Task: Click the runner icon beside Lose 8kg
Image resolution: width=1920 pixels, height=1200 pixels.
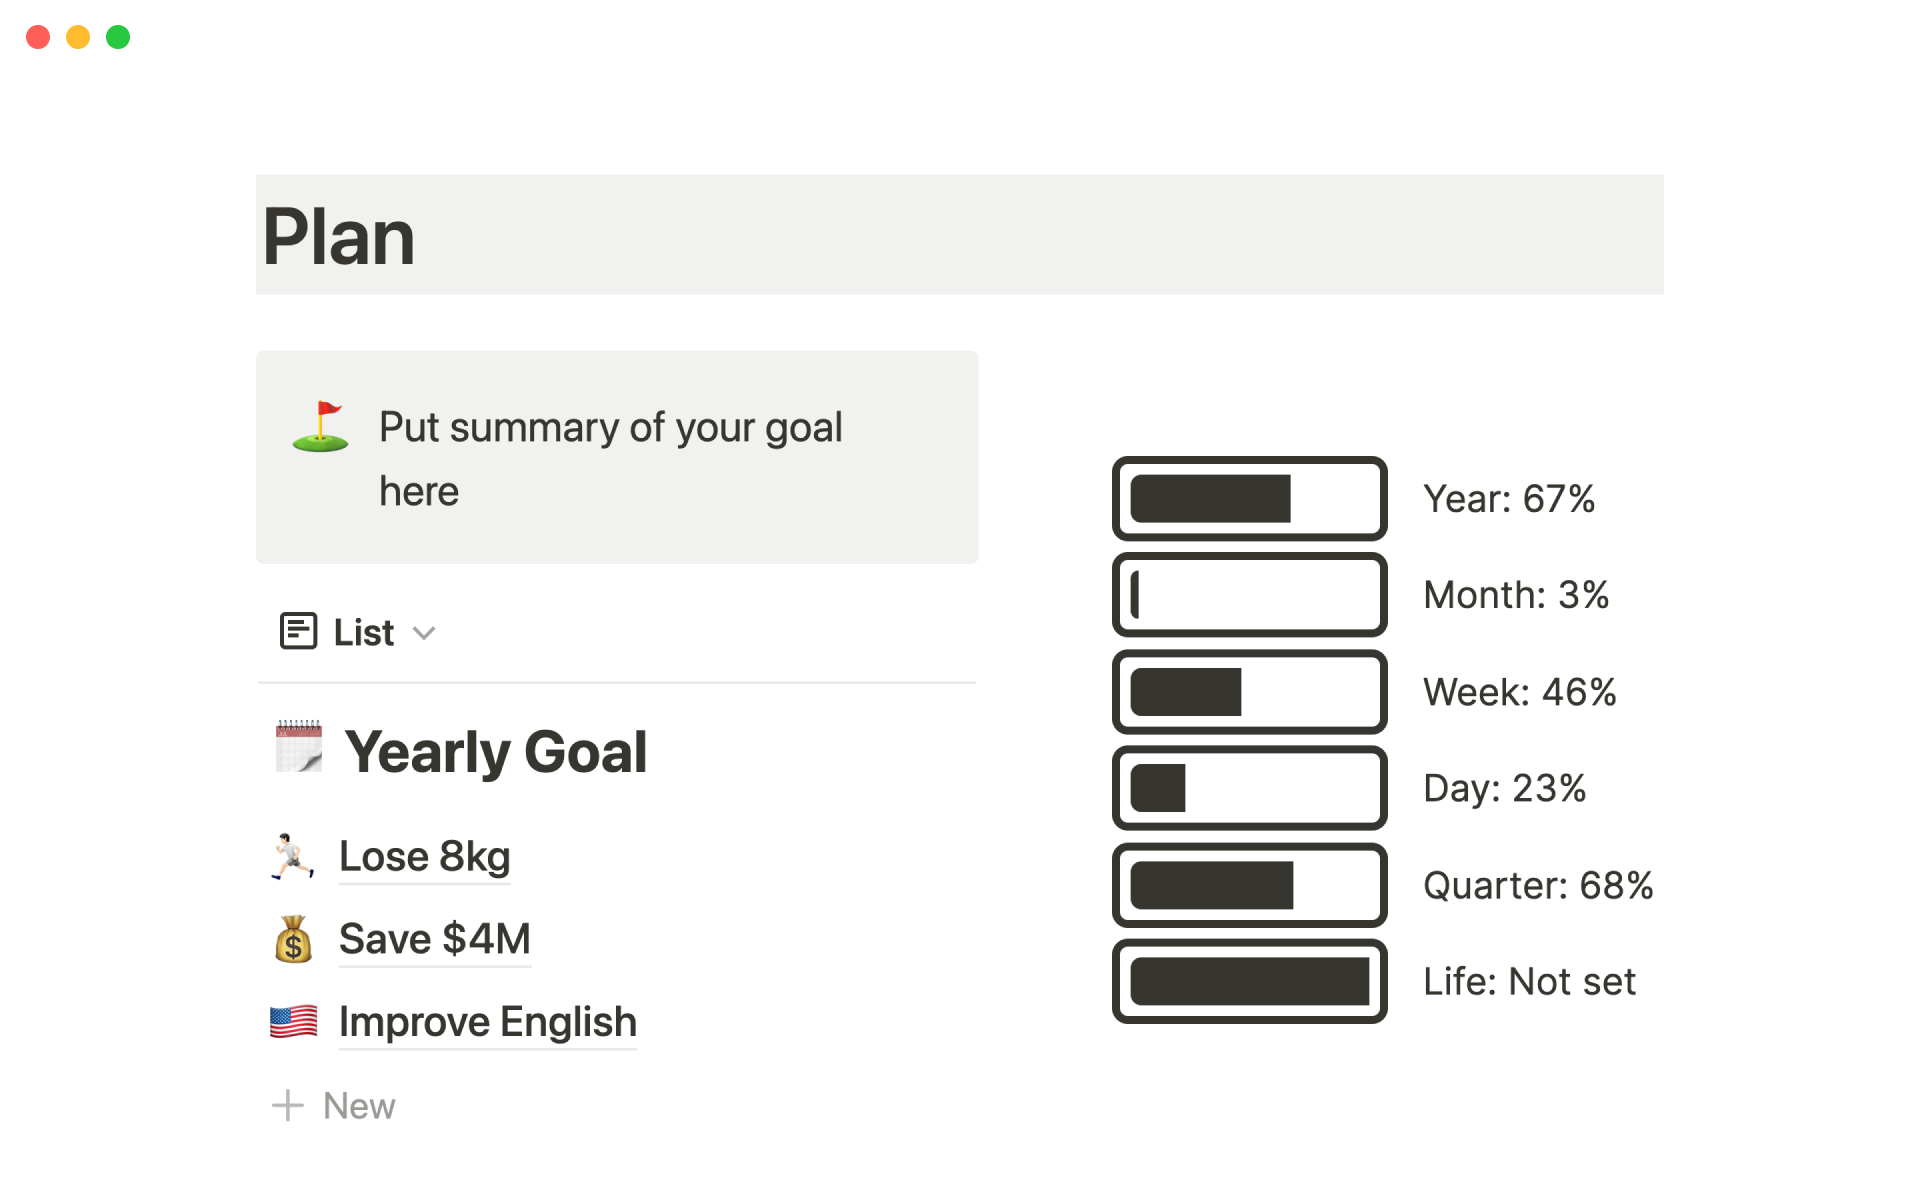Action: point(292,857)
